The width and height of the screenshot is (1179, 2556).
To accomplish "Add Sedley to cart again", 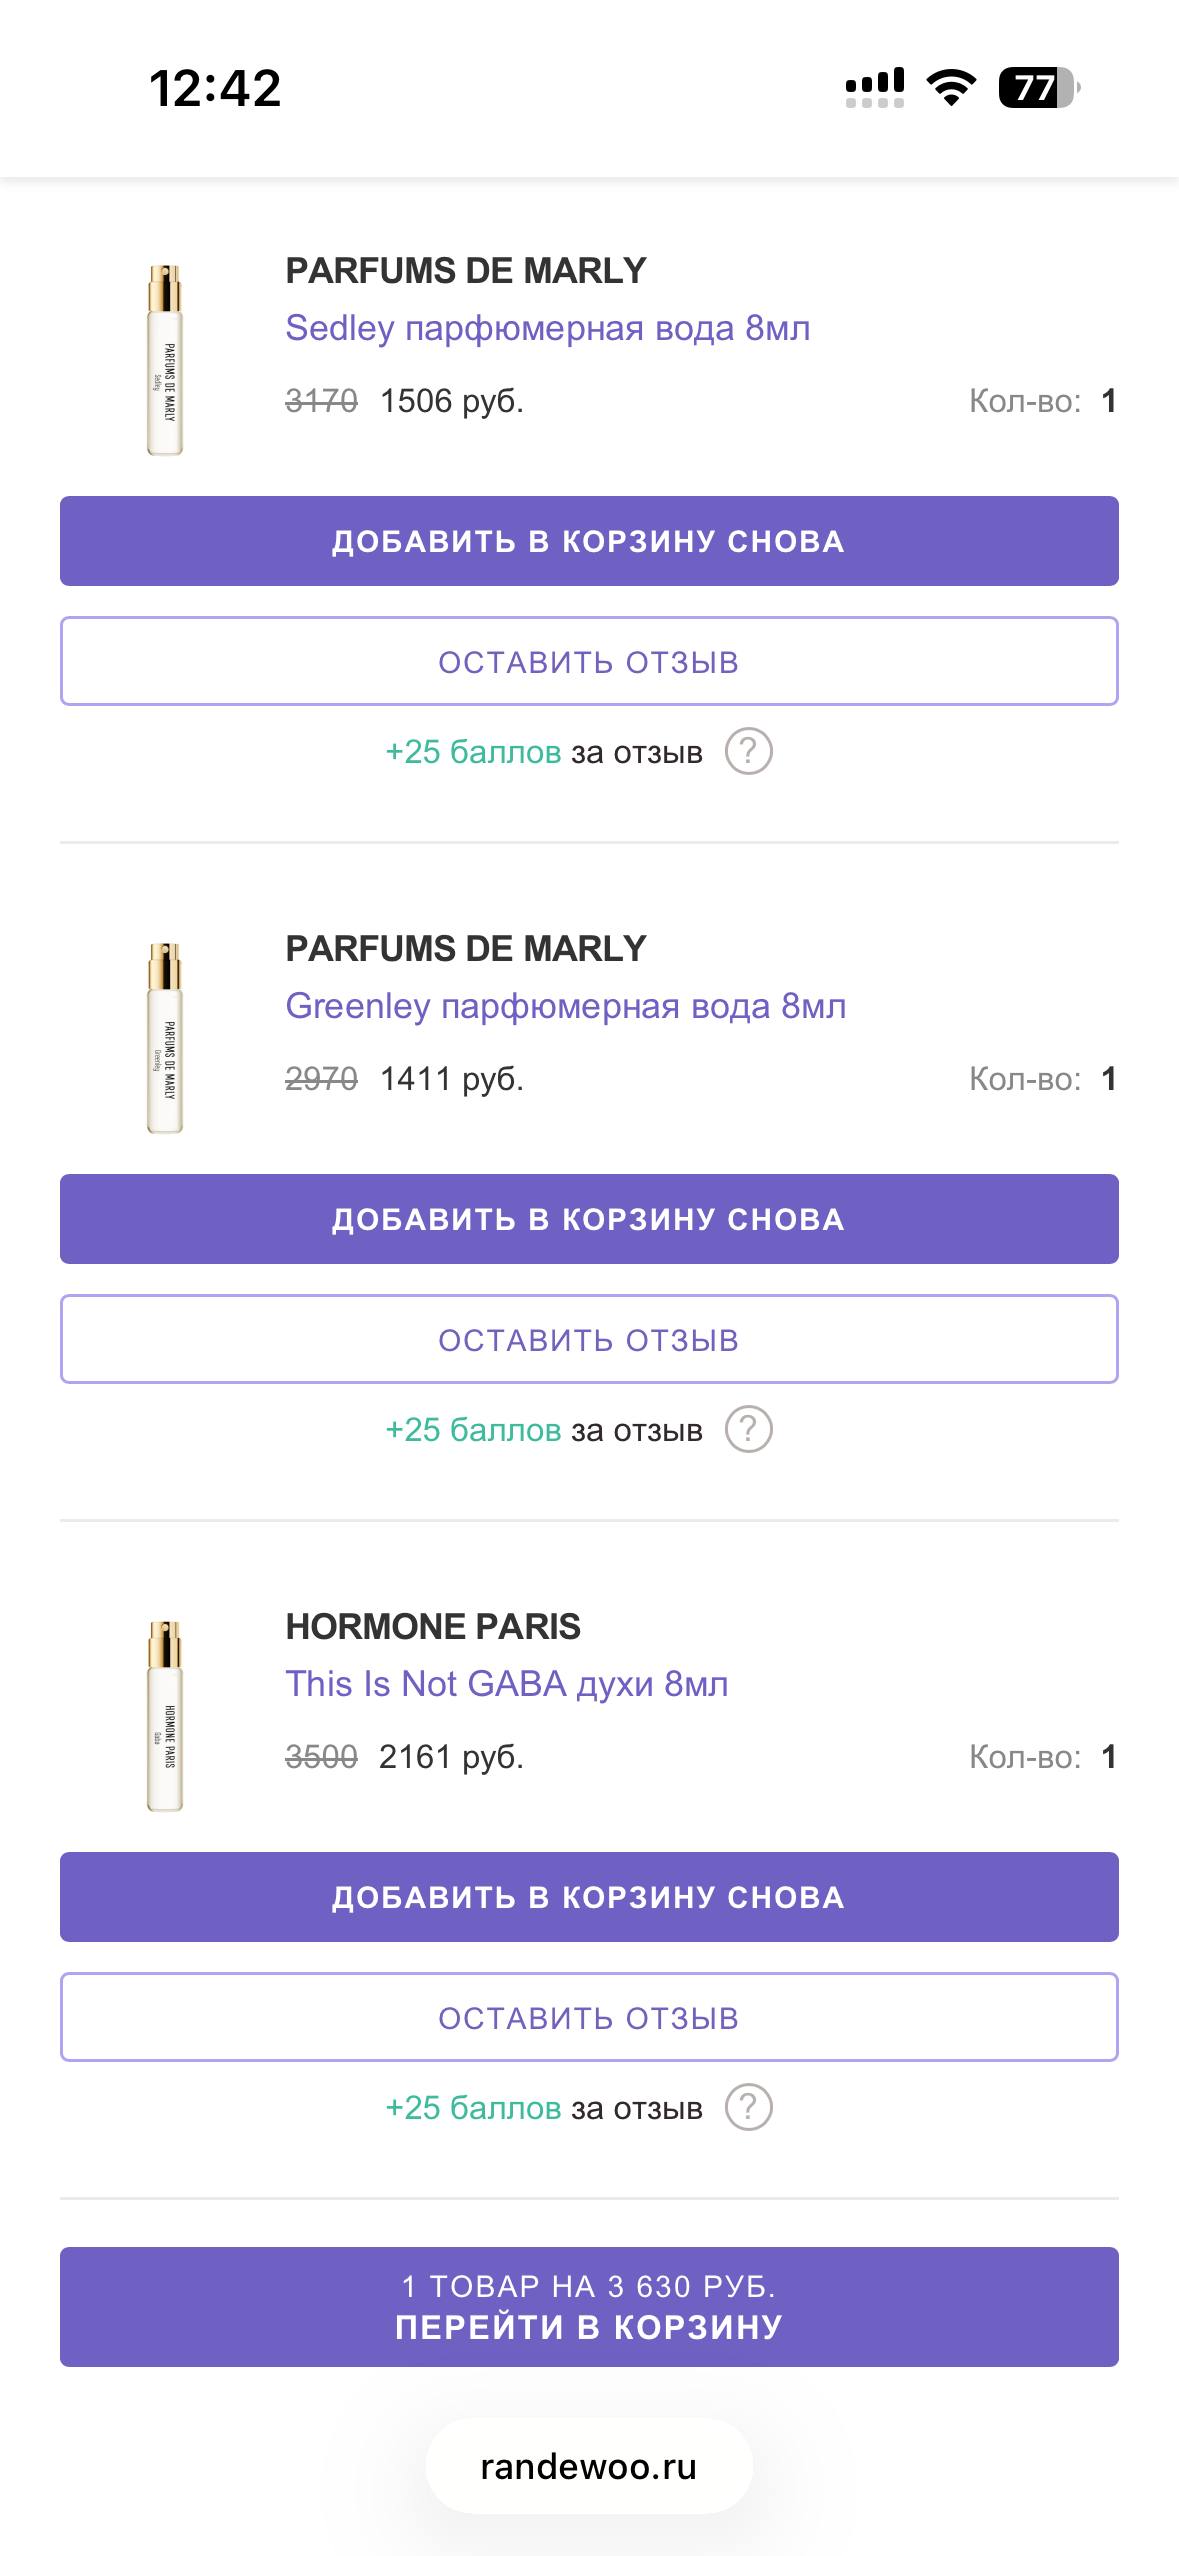I will coord(589,541).
